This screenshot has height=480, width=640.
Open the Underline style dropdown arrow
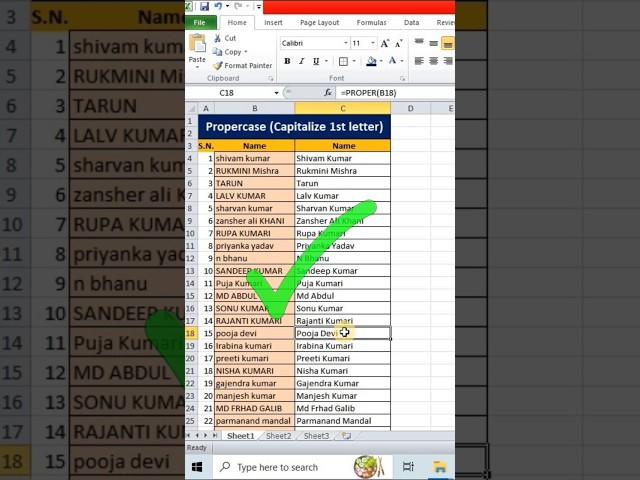pos(326,61)
